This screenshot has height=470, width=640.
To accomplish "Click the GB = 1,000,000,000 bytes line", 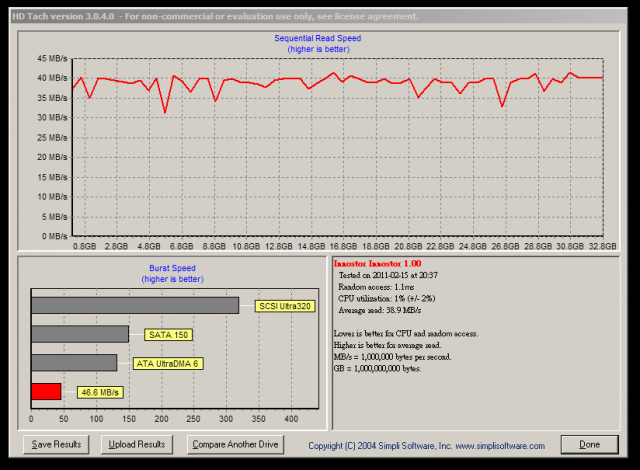I will pyautogui.click(x=378, y=368).
